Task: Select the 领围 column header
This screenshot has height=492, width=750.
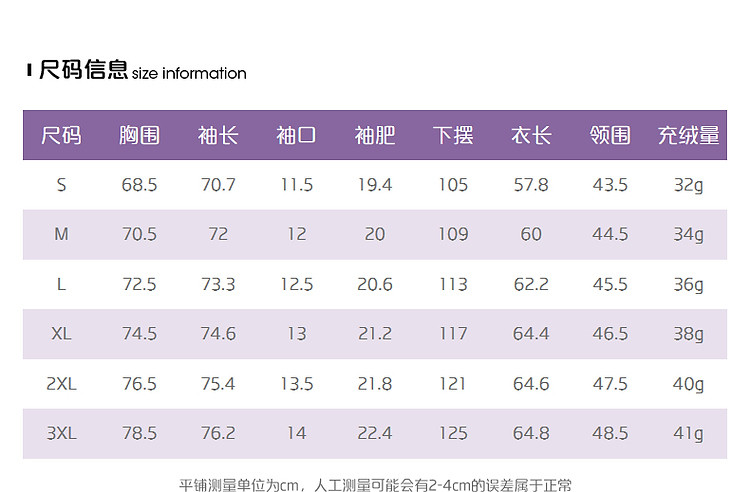Action: tap(610, 135)
